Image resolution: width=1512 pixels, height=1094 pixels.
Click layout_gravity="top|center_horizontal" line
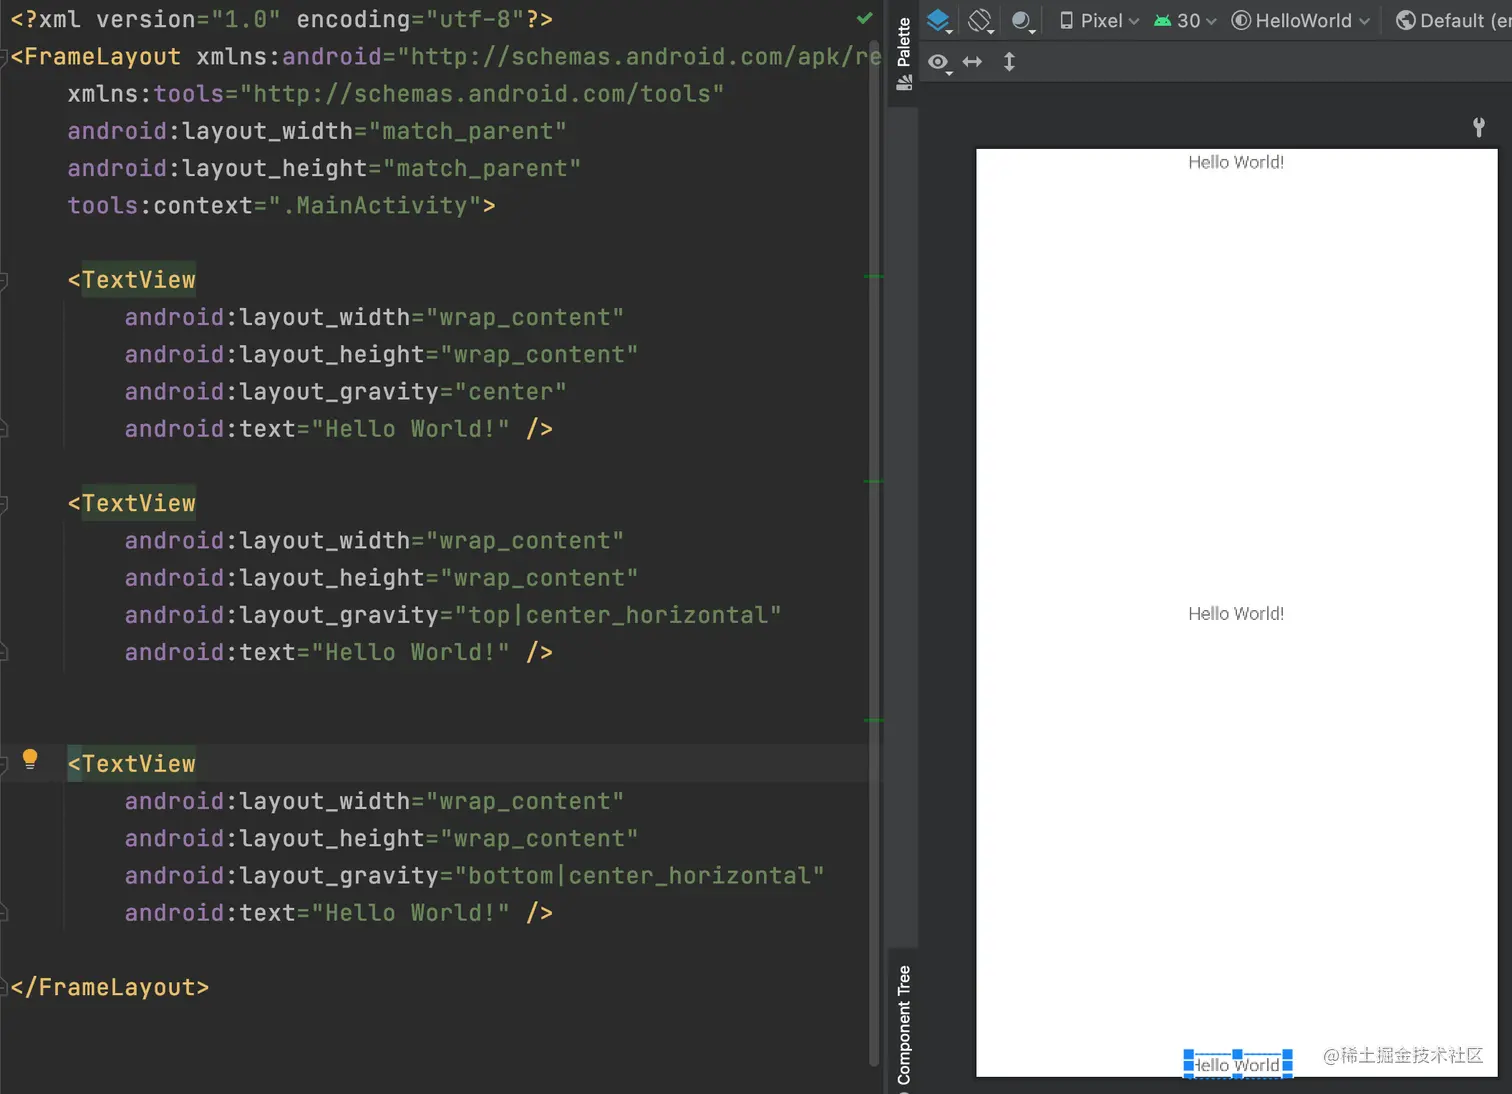(x=453, y=615)
